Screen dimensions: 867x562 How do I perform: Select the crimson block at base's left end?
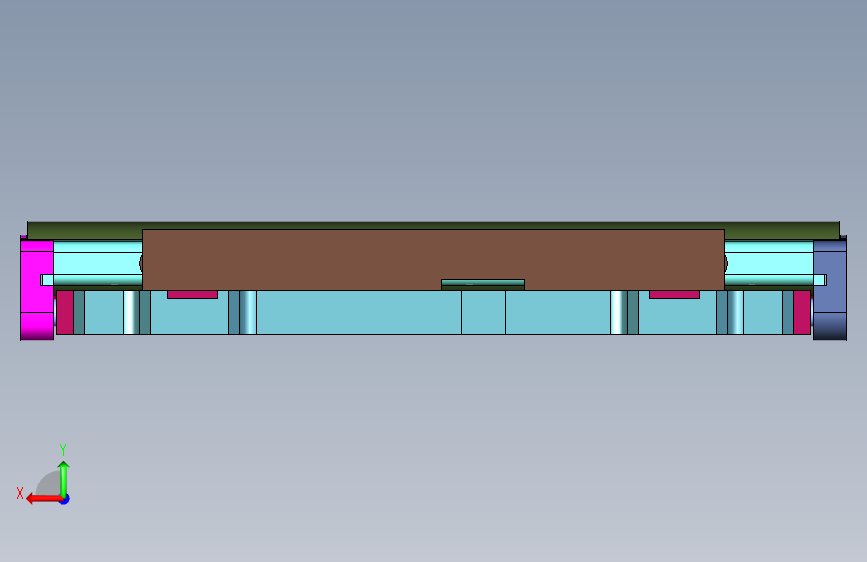65,313
